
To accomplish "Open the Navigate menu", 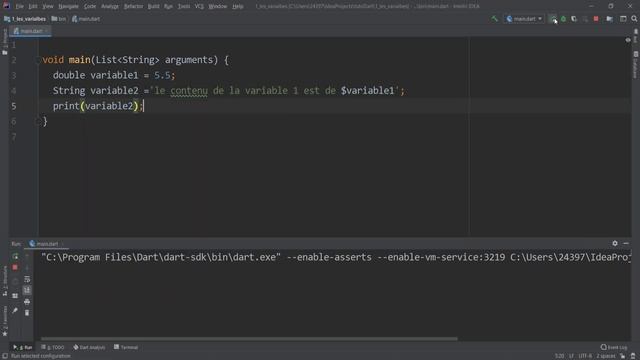I will coord(68,6).
